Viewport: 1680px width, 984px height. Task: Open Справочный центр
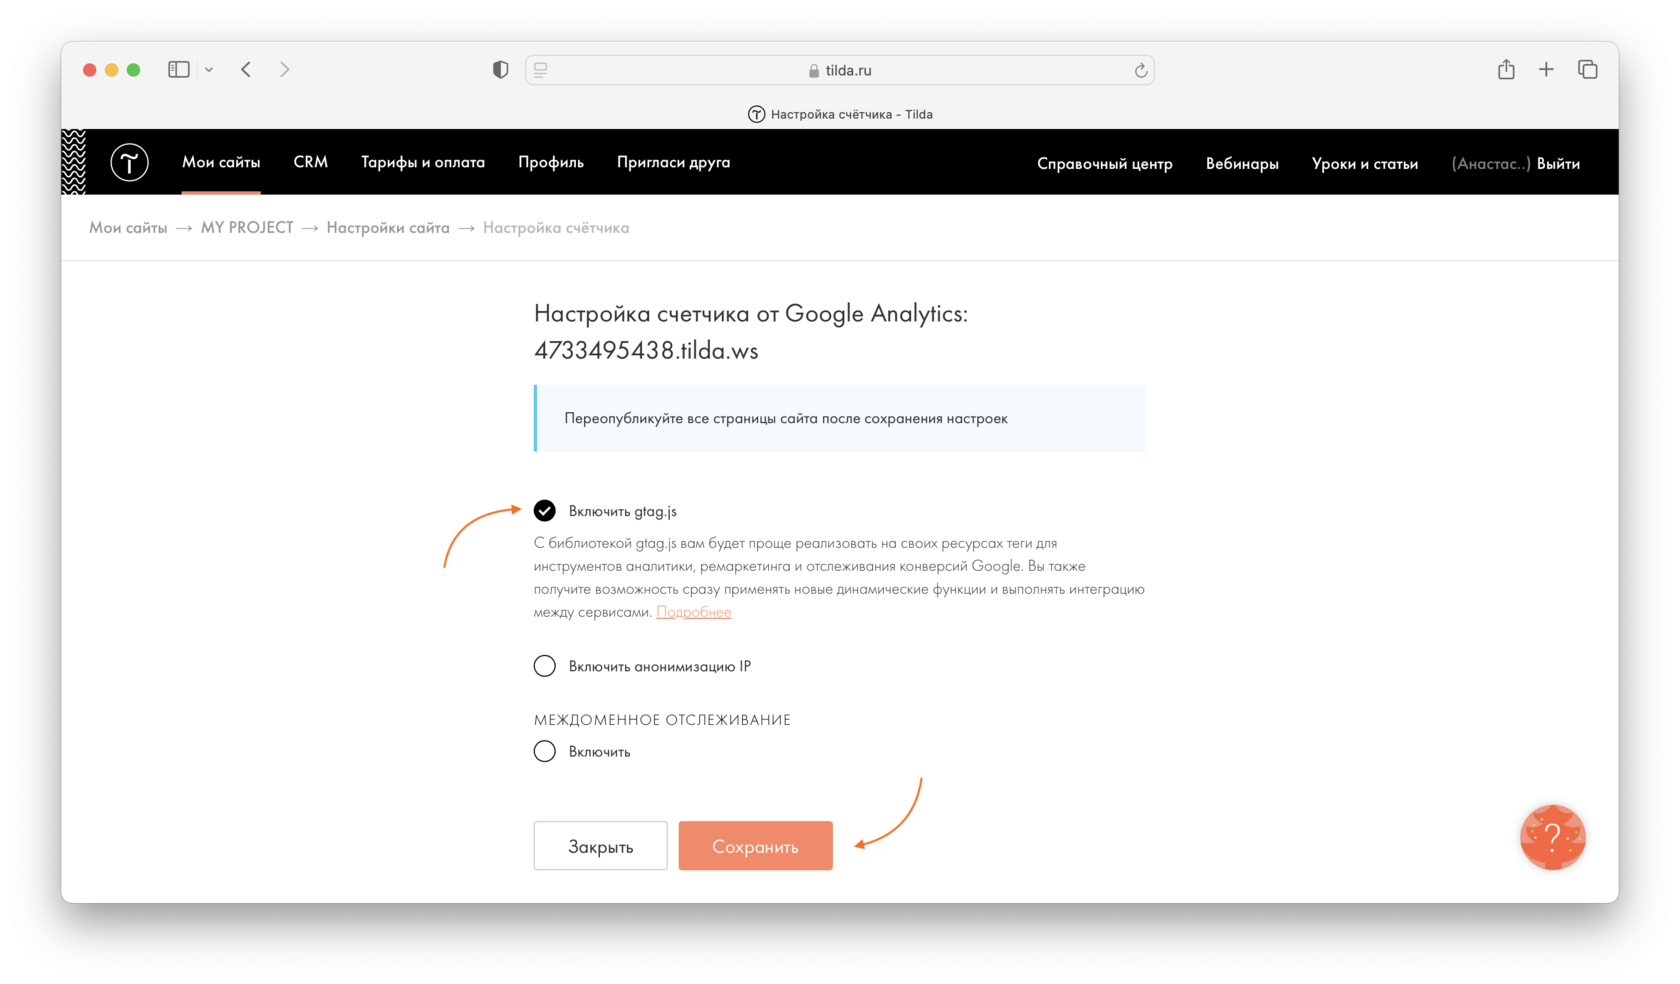(x=1105, y=164)
